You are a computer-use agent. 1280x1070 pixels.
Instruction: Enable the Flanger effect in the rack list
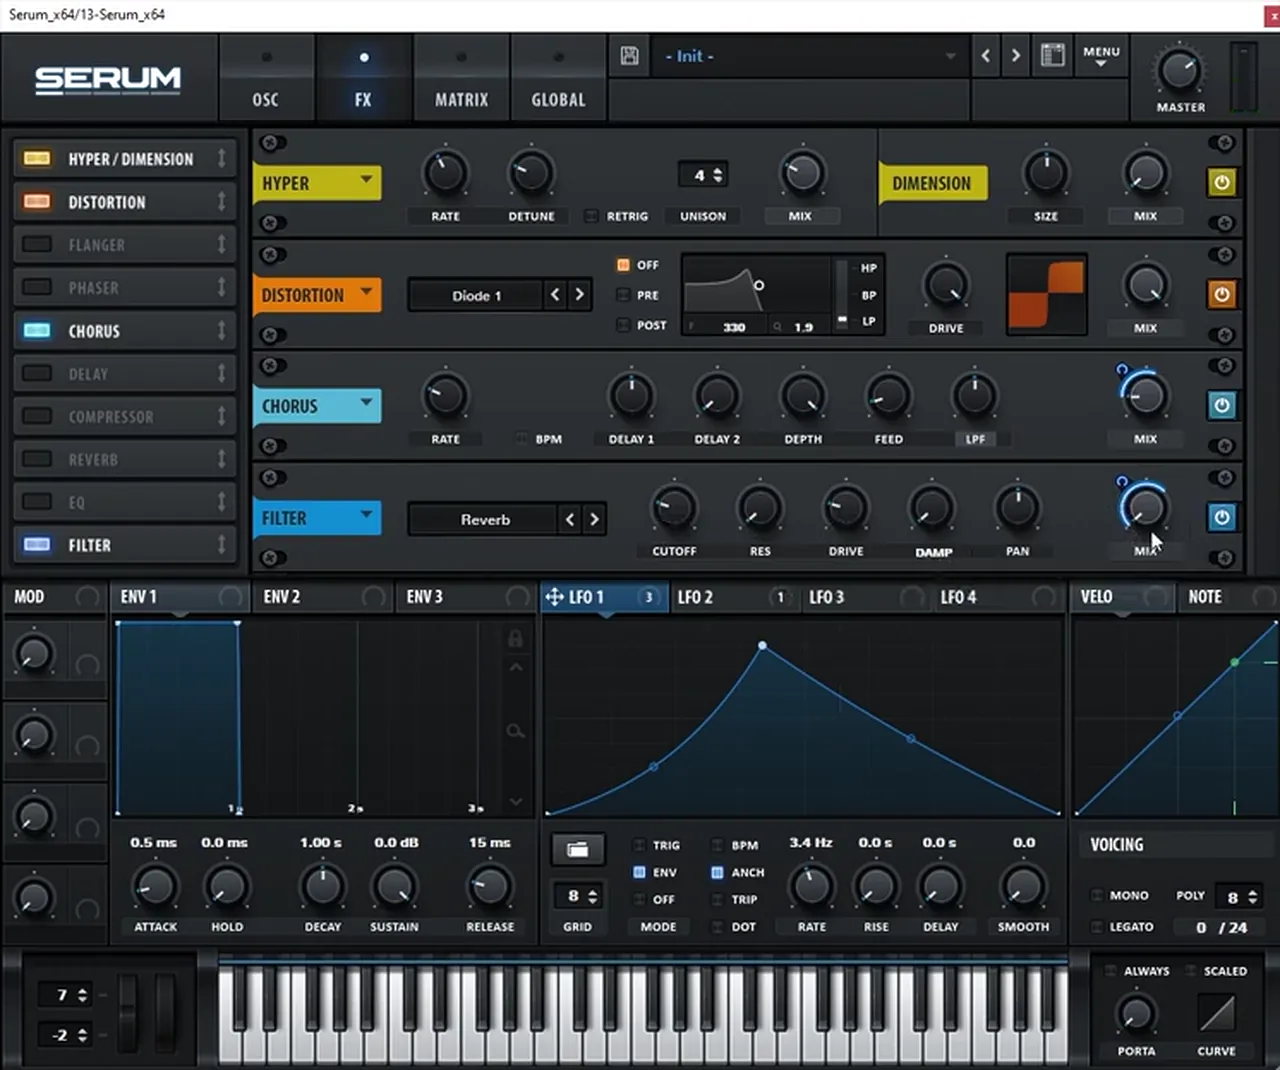tap(38, 245)
